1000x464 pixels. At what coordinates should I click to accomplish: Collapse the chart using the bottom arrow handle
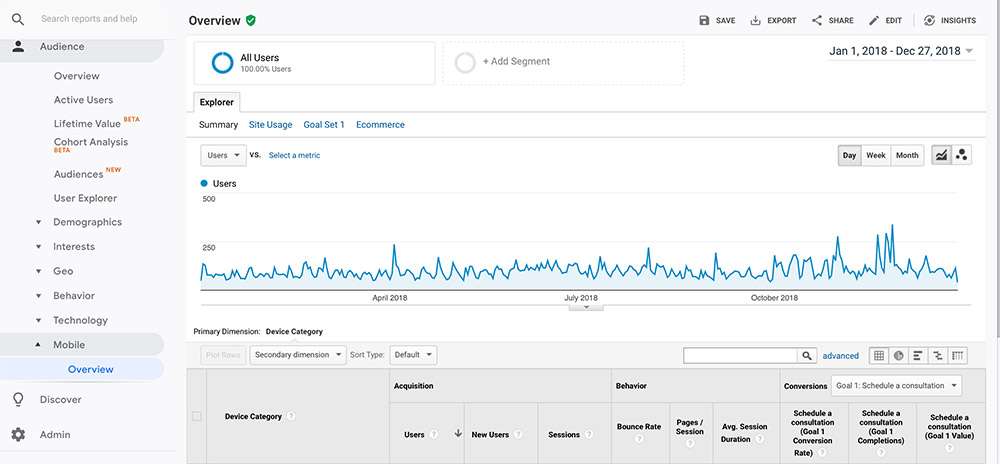(585, 307)
